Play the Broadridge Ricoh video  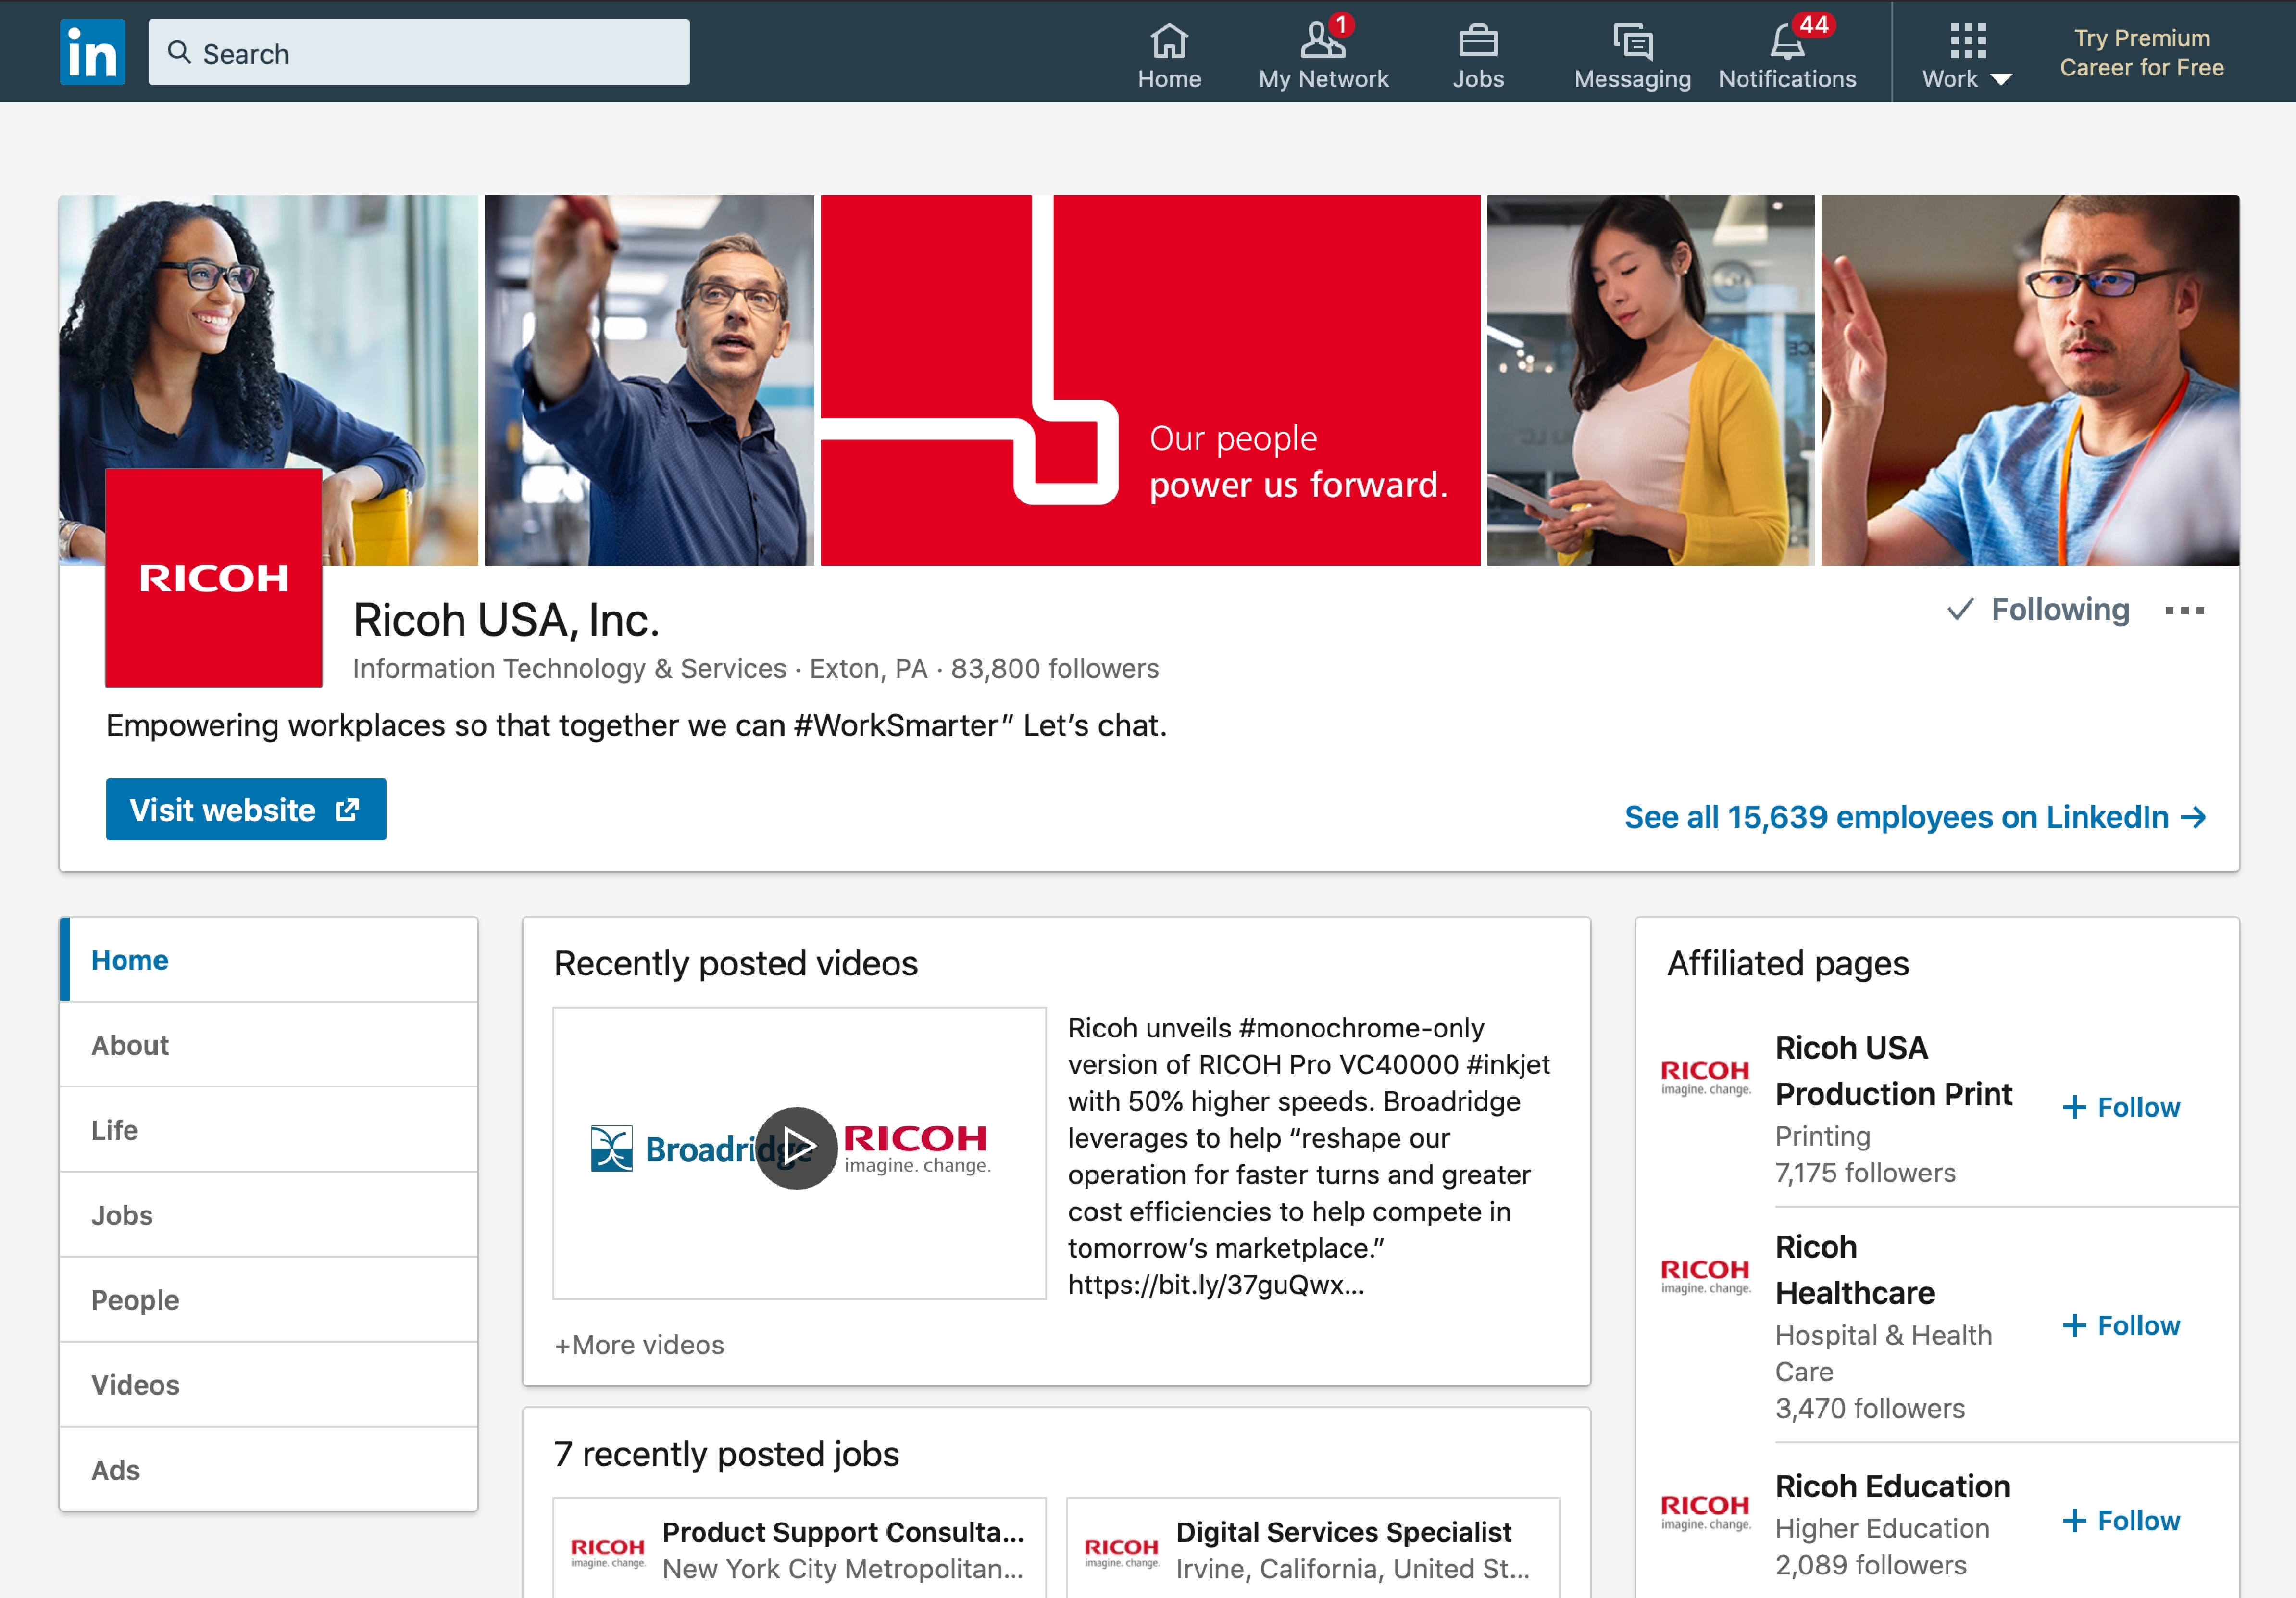[796, 1147]
